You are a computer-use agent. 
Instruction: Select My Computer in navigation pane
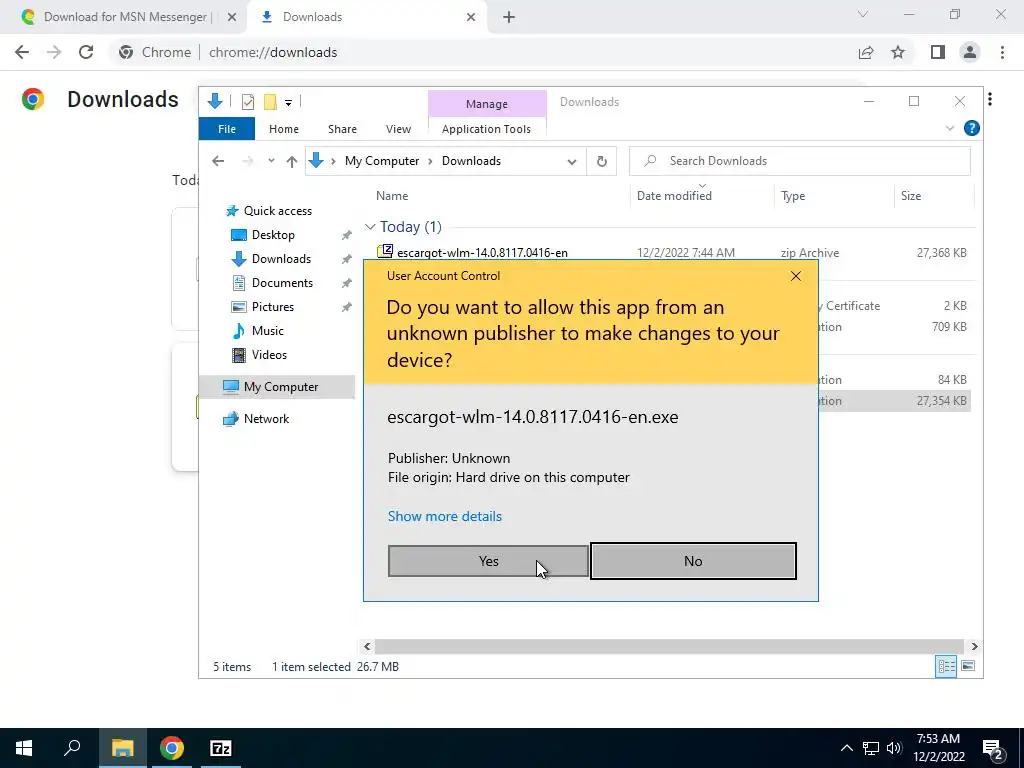278,387
